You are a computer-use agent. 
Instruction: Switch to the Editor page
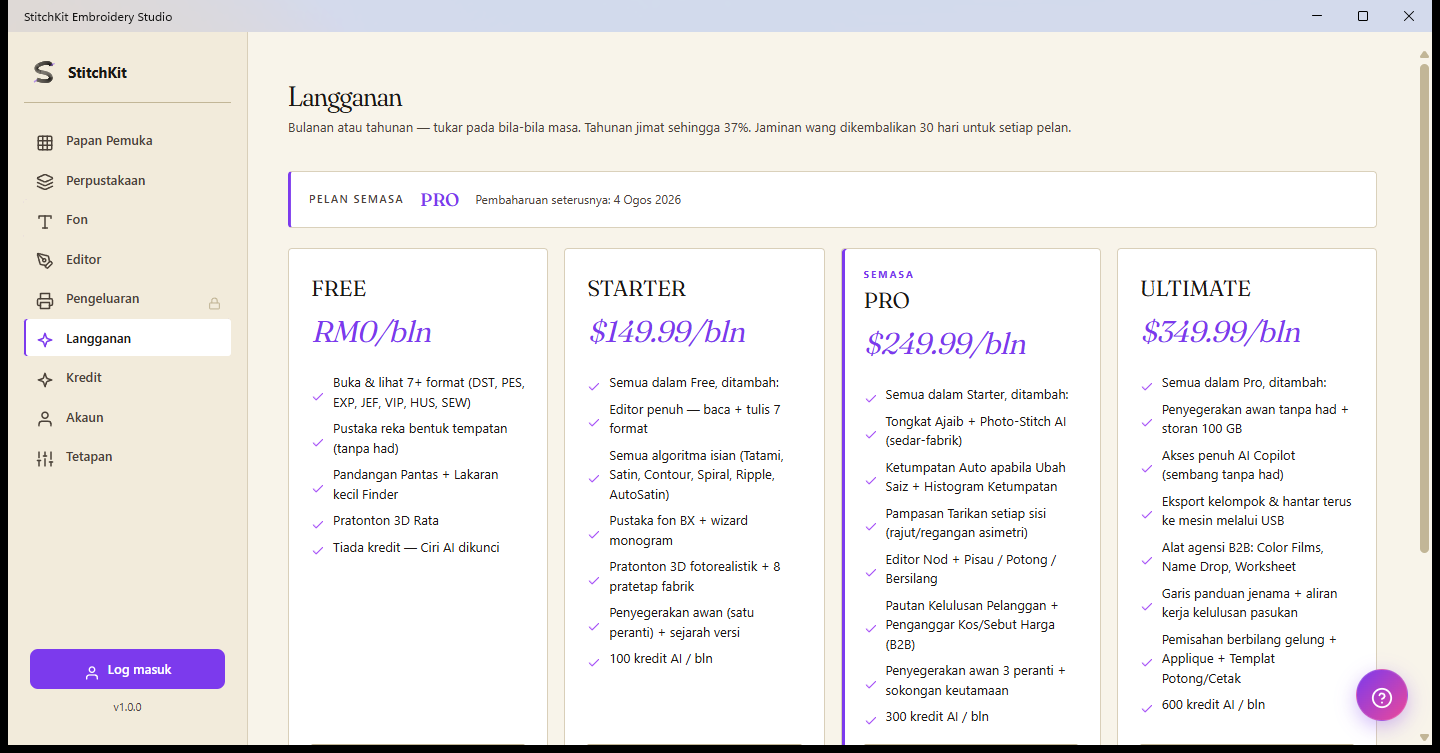click(x=128, y=260)
